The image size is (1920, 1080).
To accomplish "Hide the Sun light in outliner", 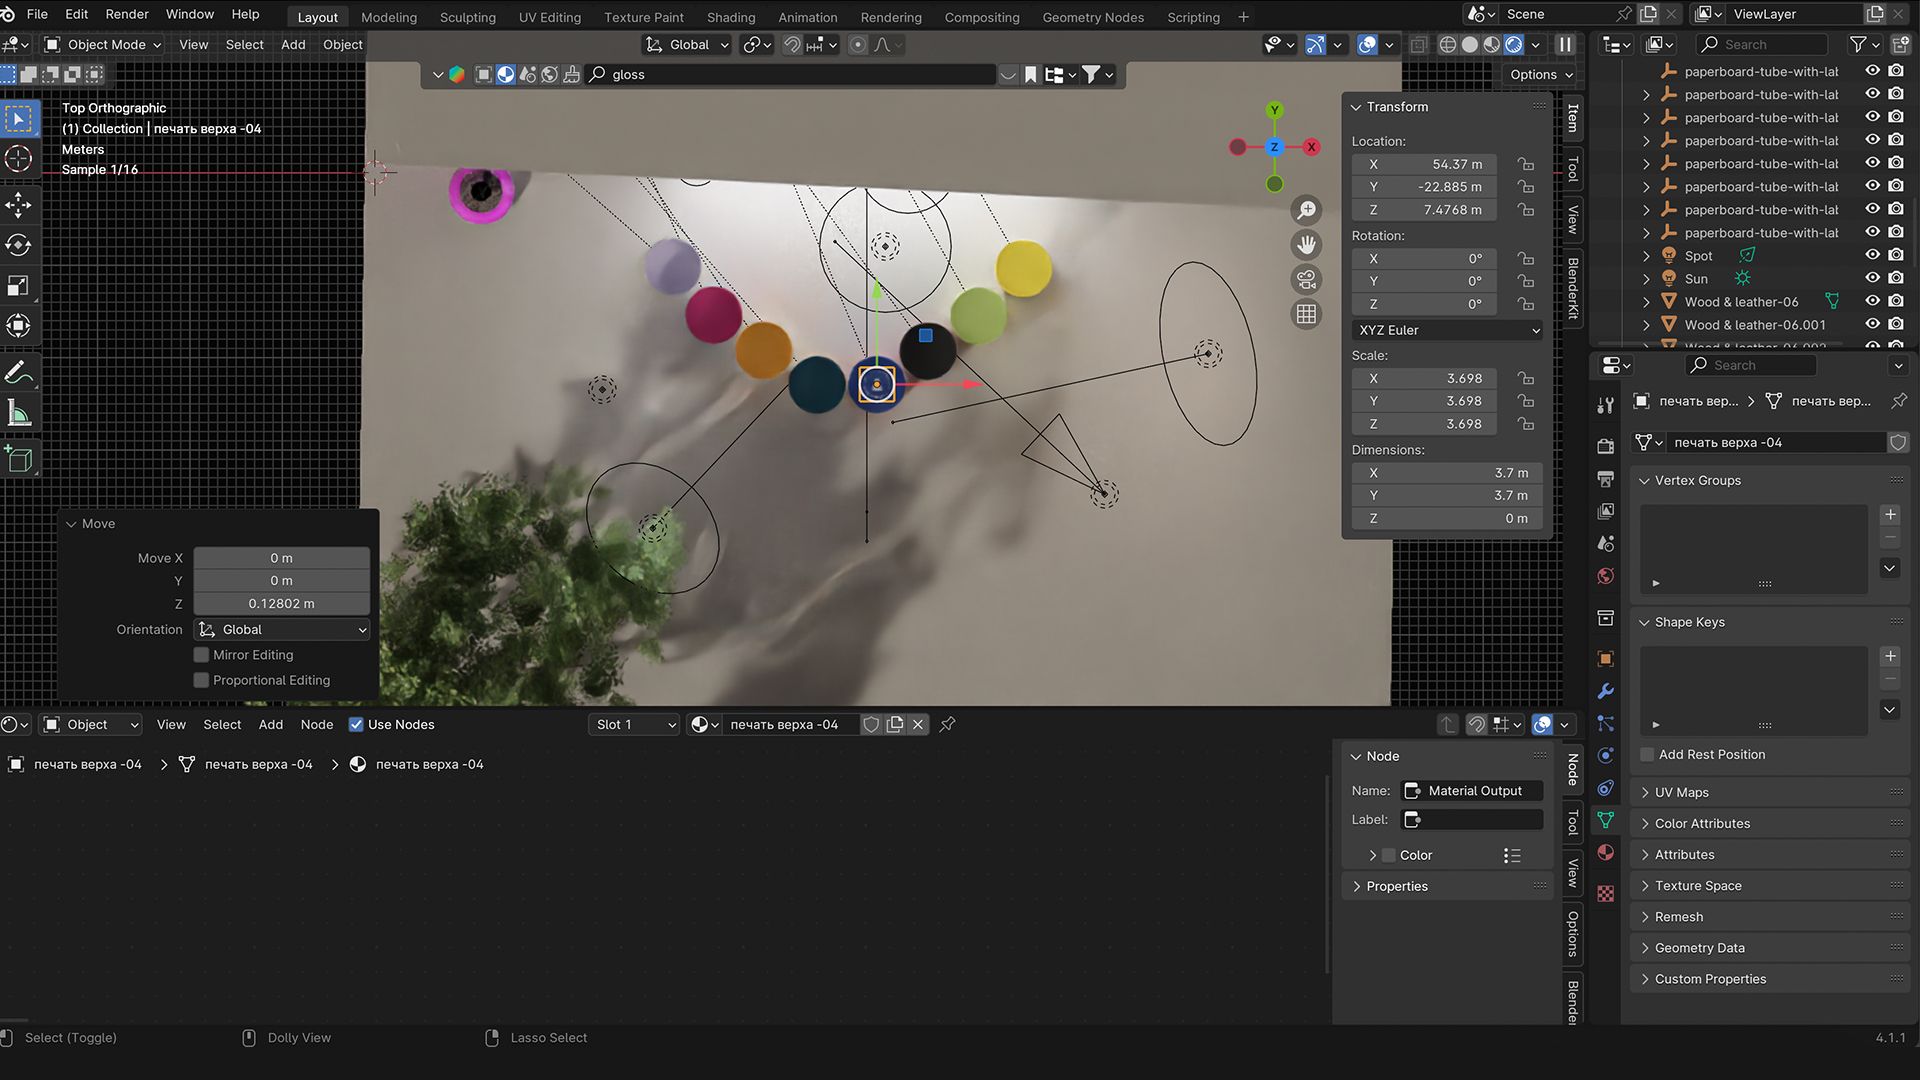I will 1872,279.
